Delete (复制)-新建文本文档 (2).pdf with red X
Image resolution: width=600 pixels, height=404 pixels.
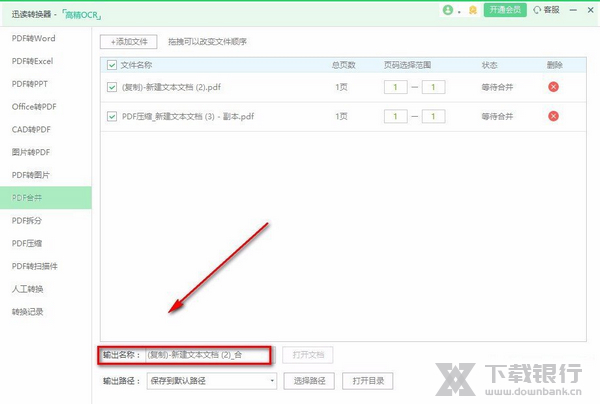coord(553,87)
